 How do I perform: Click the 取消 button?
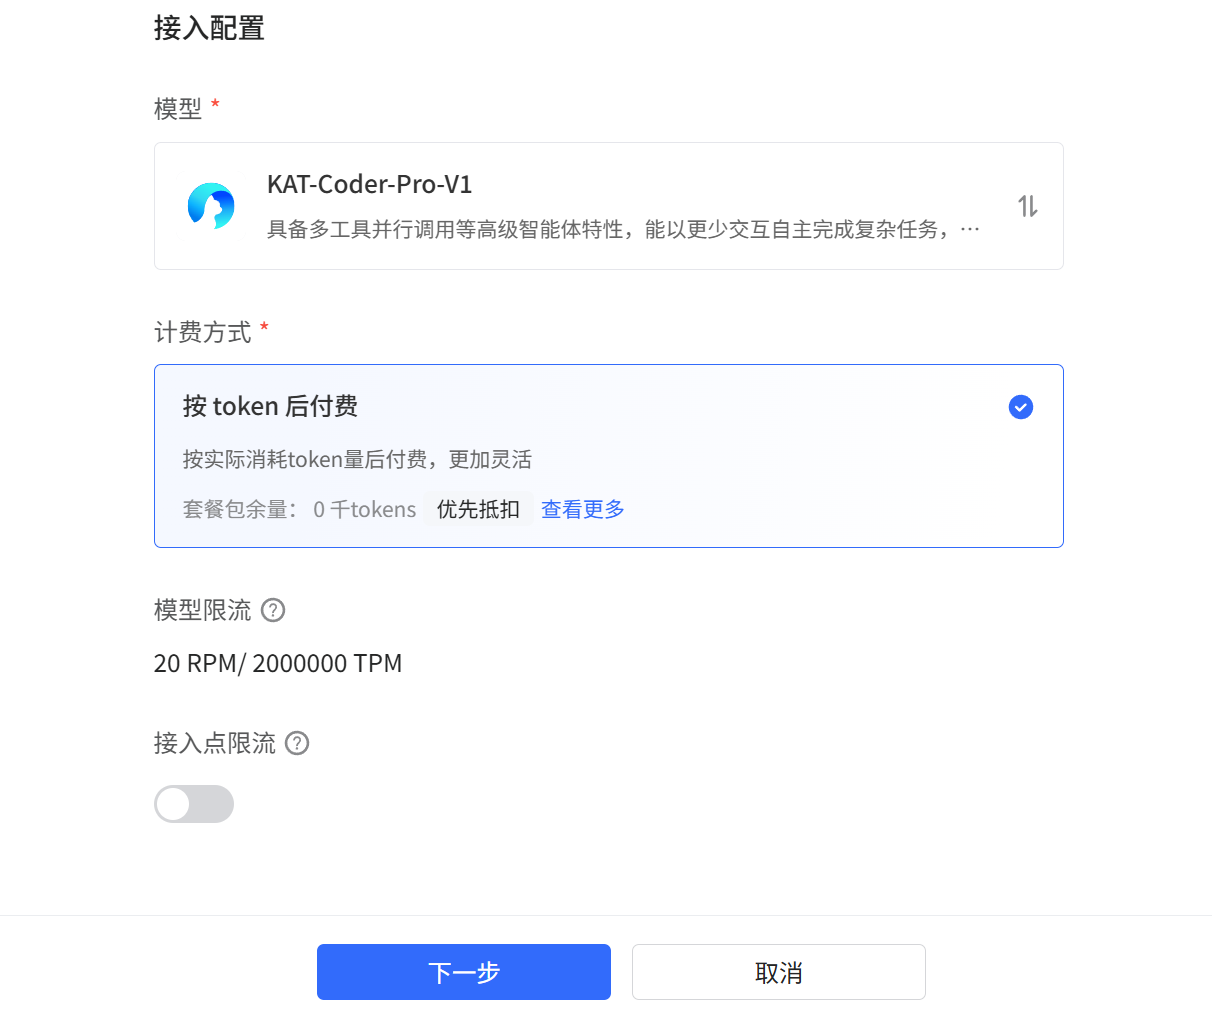click(x=778, y=971)
